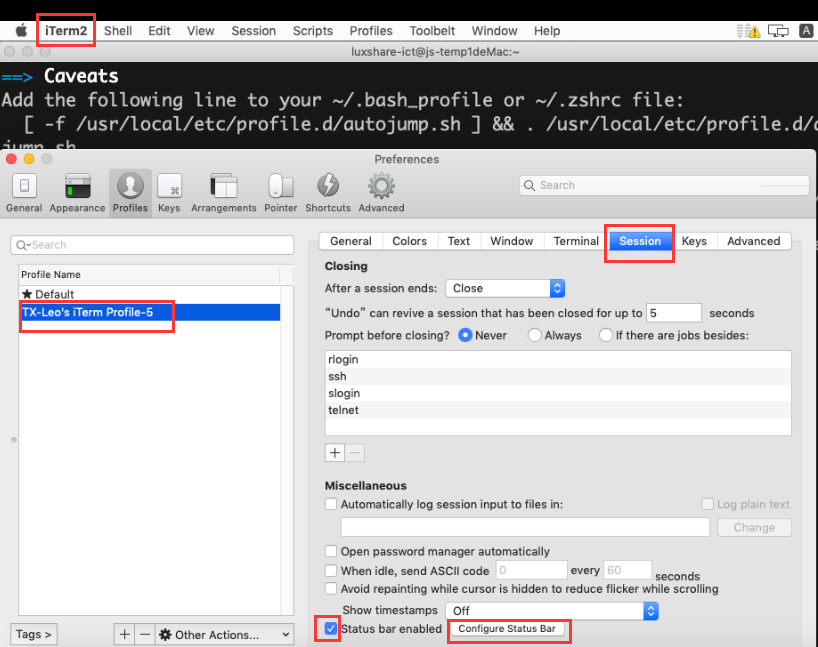Click the magnifier icon in preferences search

pos(529,185)
